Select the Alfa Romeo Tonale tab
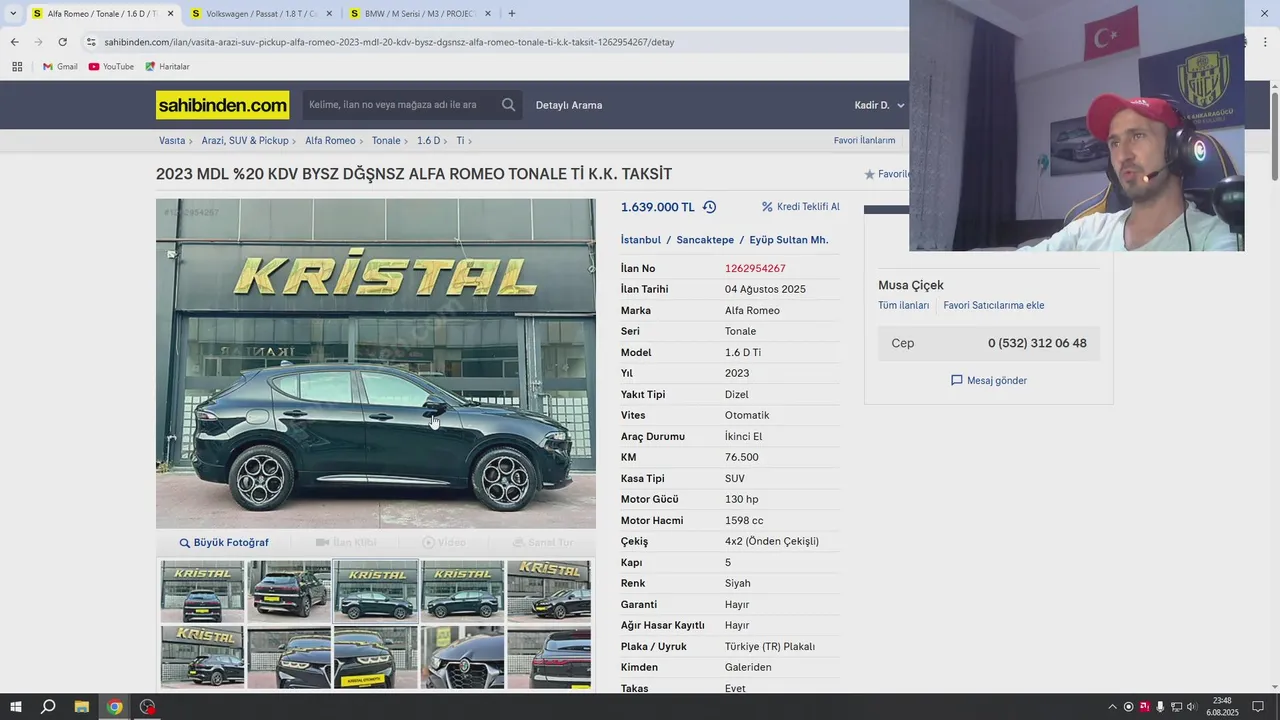 [102, 14]
